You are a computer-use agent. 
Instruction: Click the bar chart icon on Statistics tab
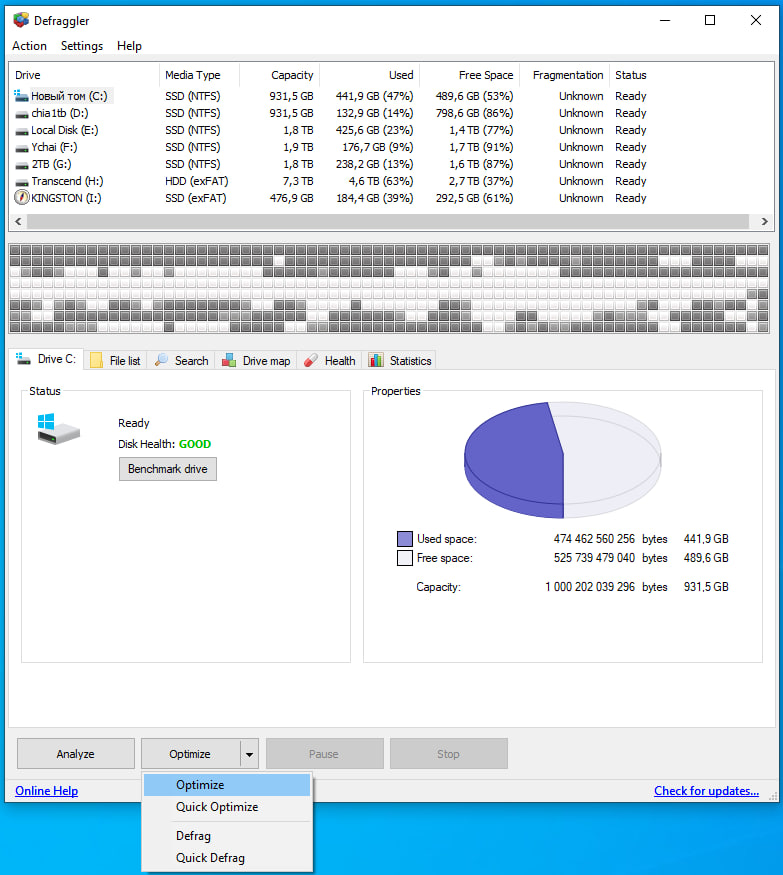click(x=376, y=360)
